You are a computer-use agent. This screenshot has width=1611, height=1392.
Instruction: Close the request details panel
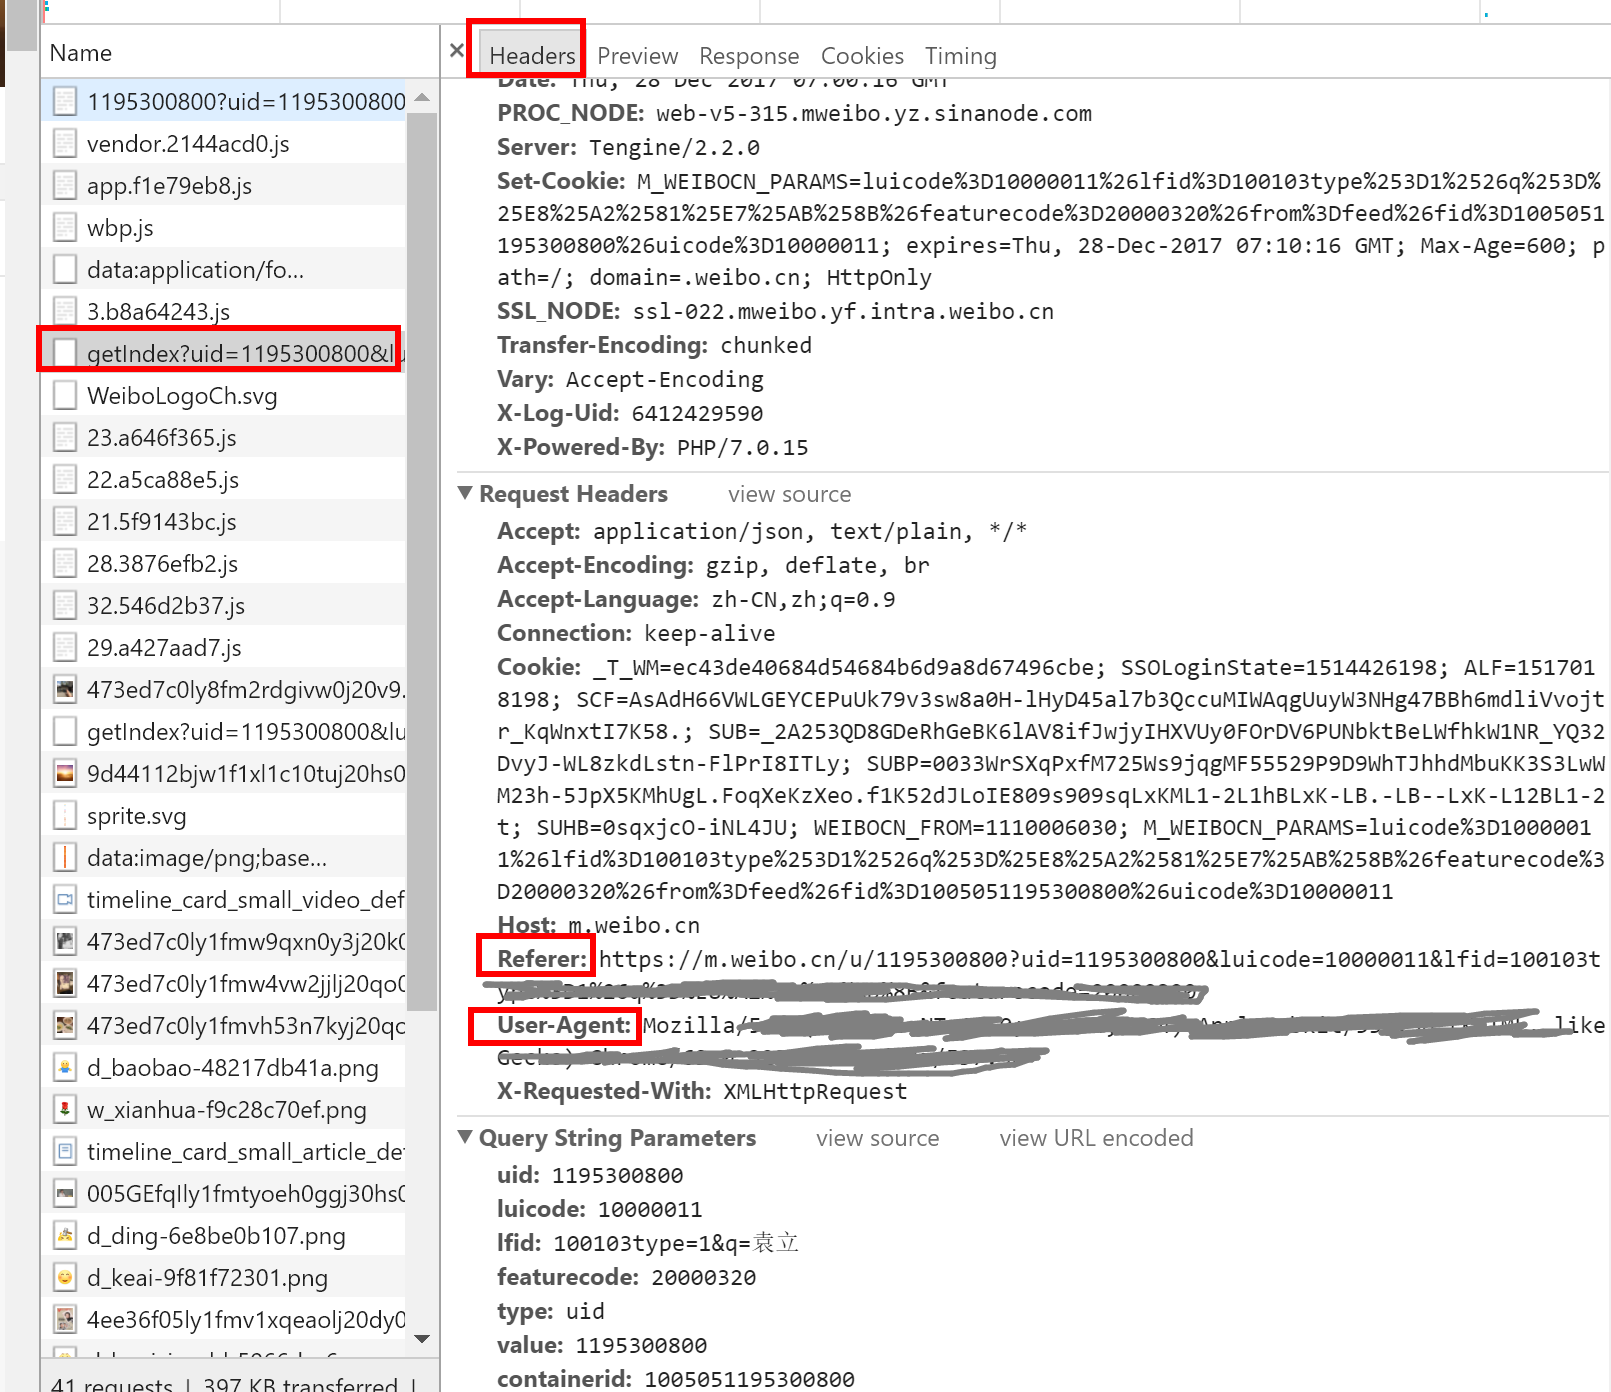457,50
